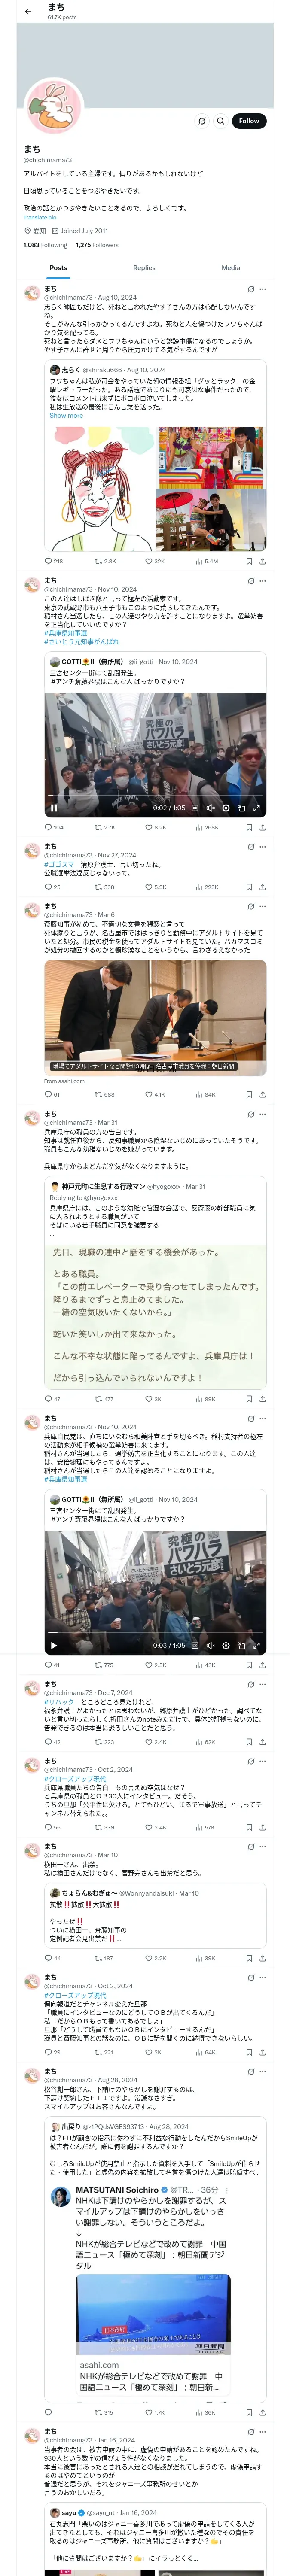Switch to the Replies tab

pos(144,268)
